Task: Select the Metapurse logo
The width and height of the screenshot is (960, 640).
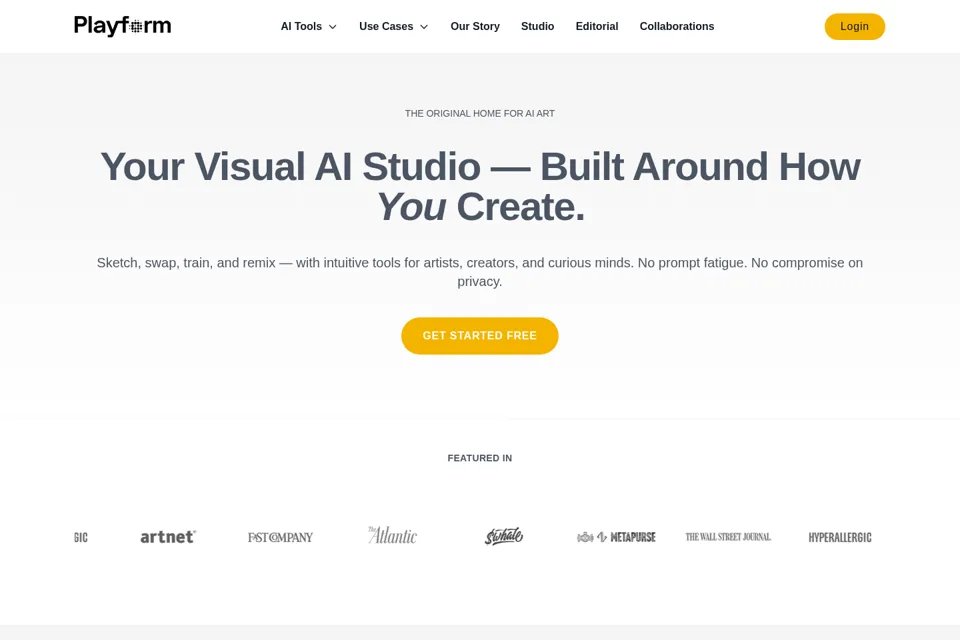Action: tap(616, 537)
